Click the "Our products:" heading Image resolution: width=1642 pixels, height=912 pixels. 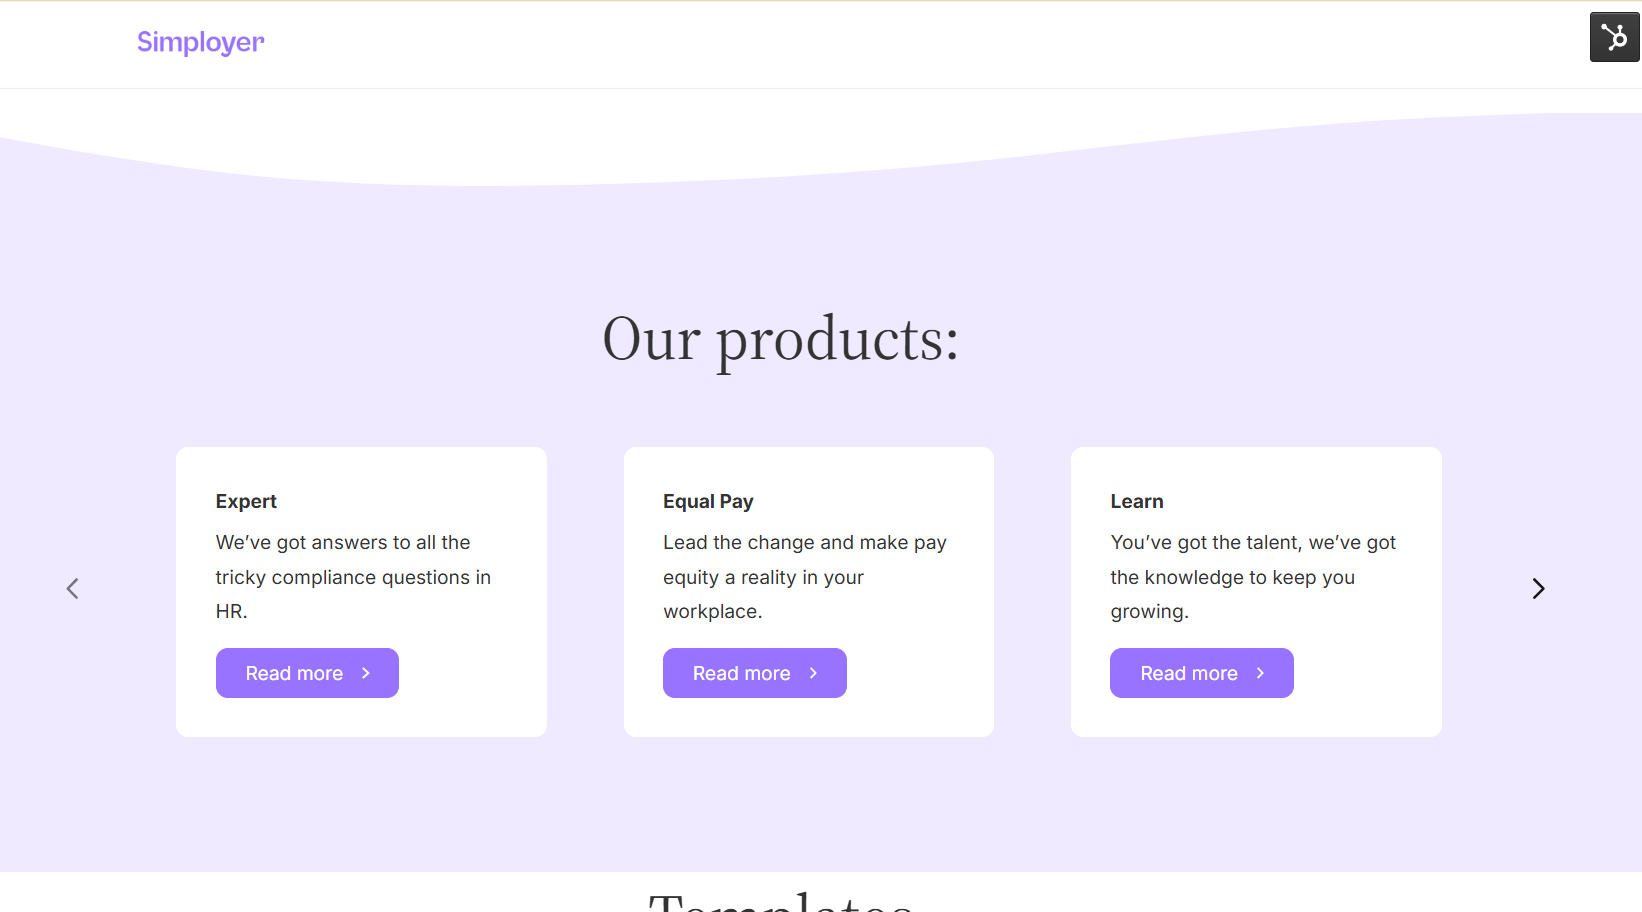780,339
